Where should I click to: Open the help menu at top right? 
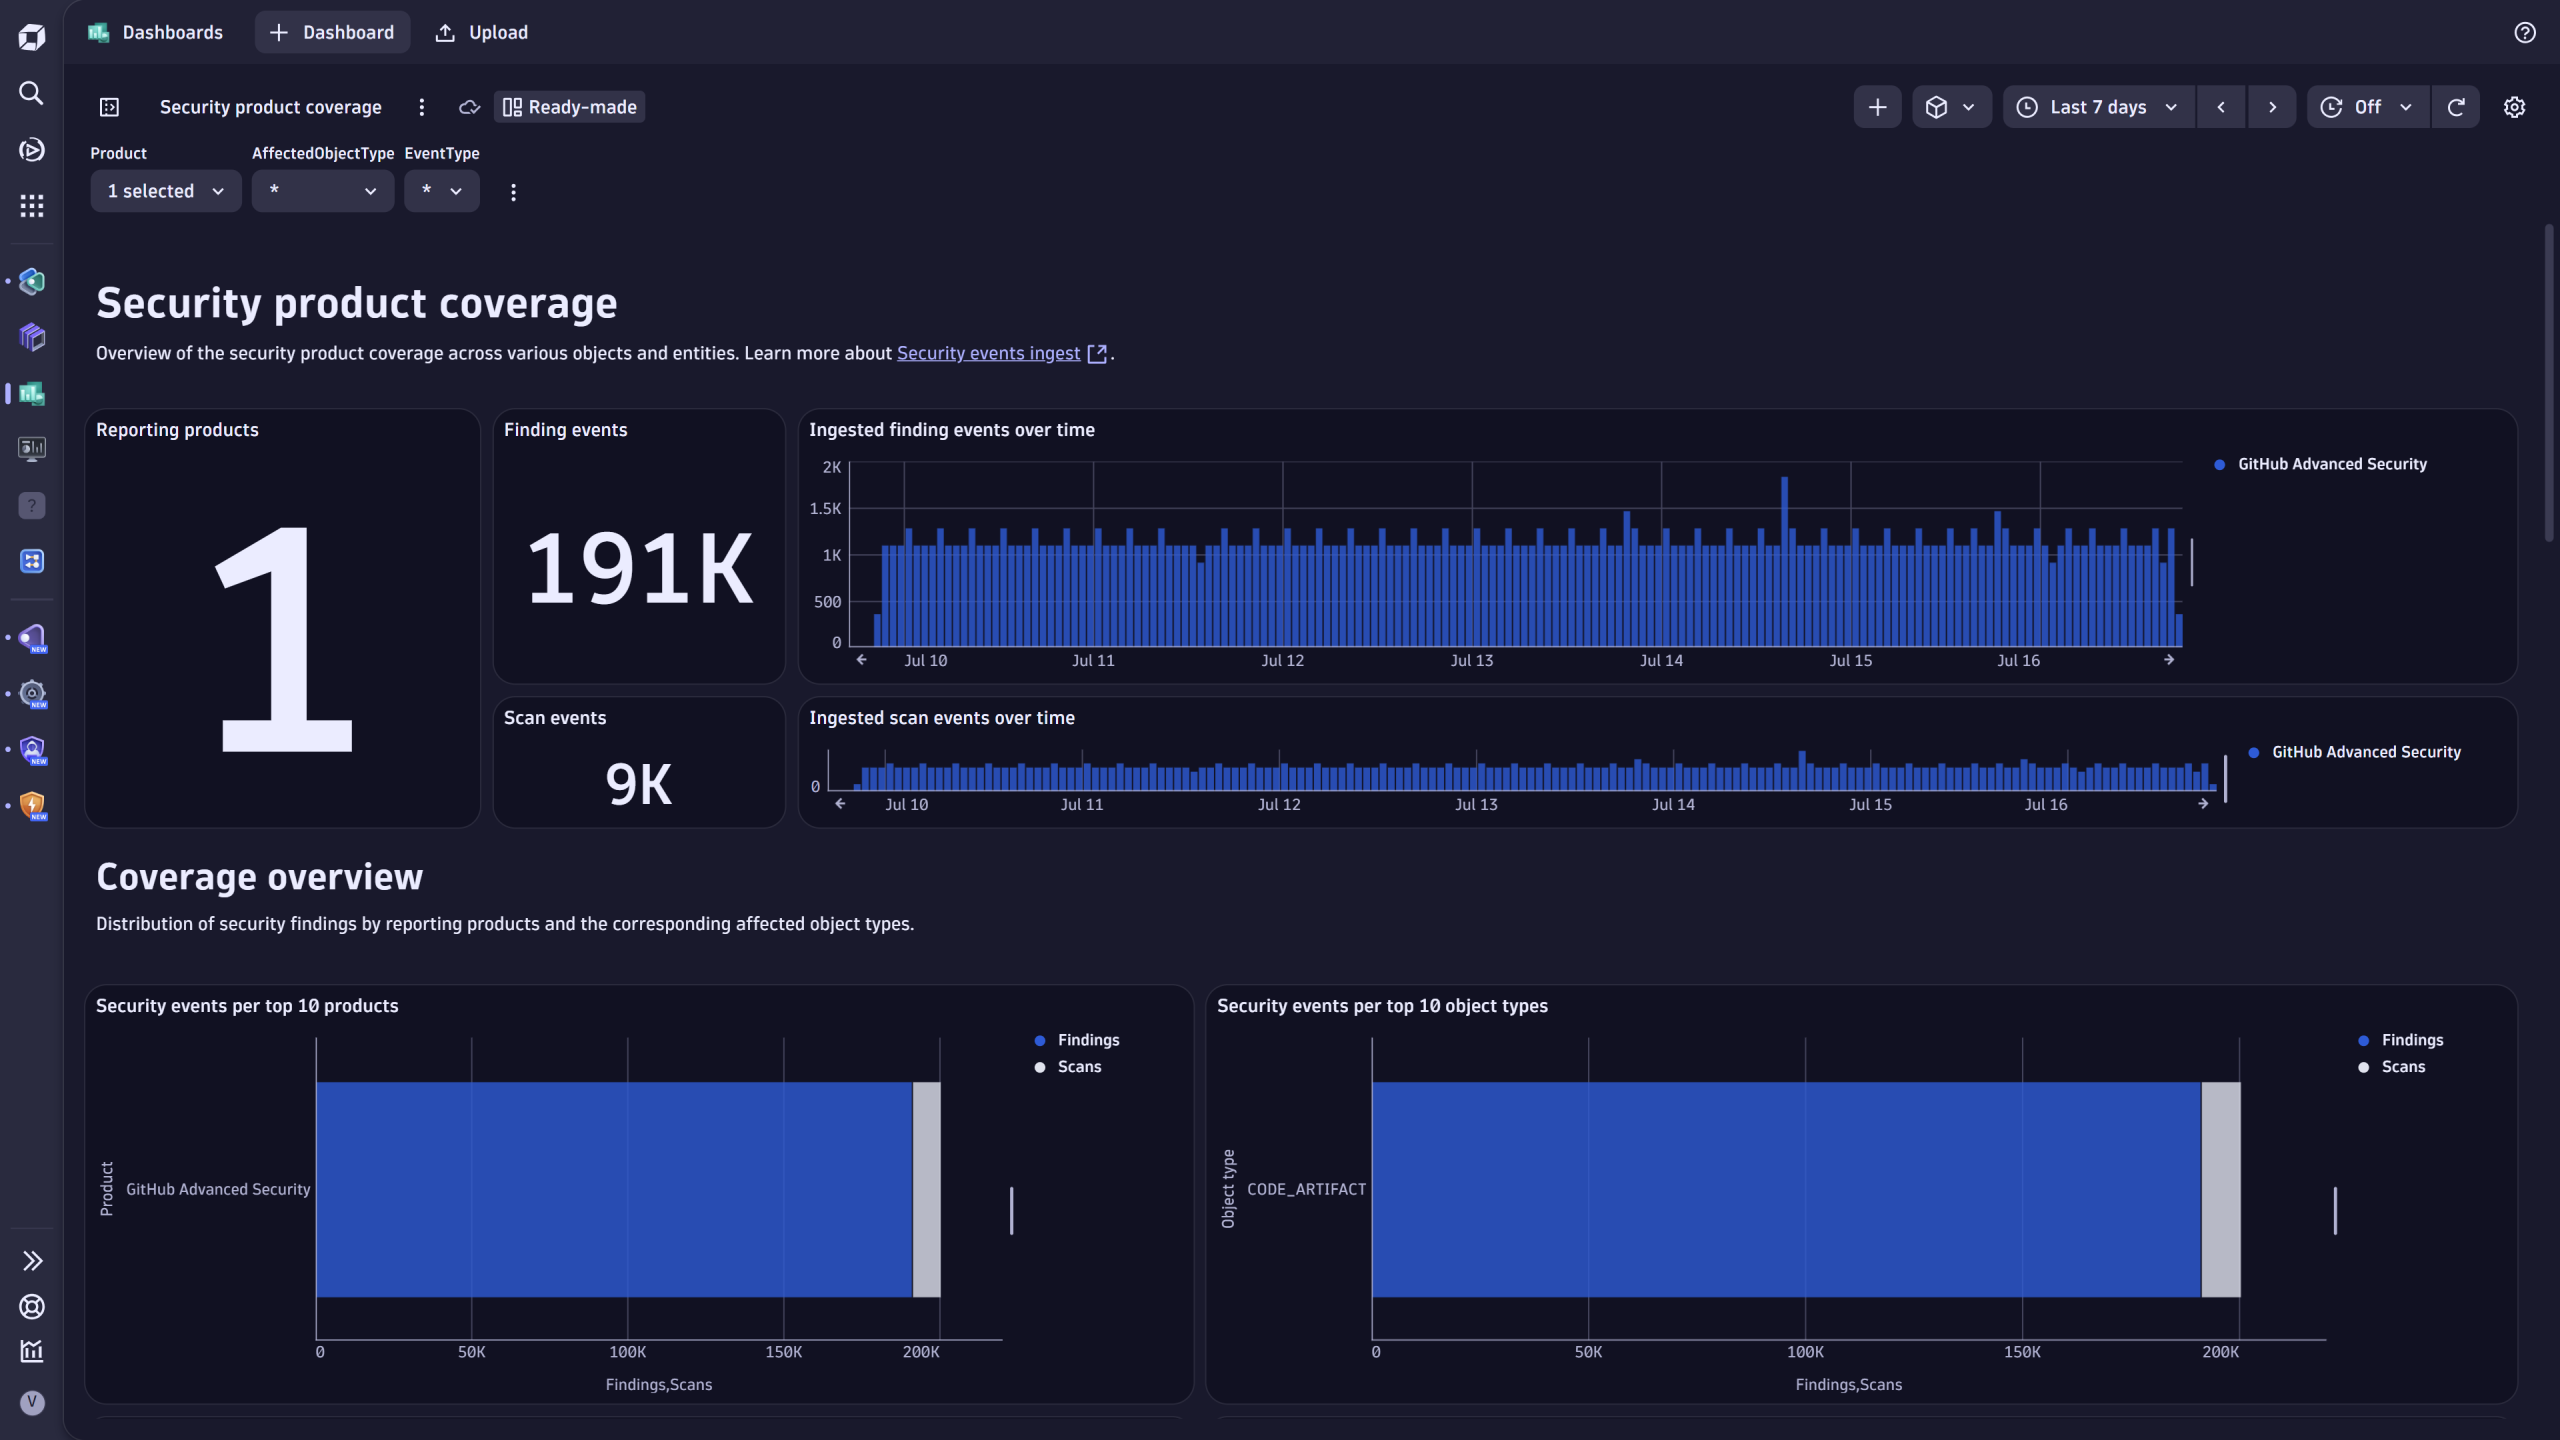pyautogui.click(x=2524, y=32)
